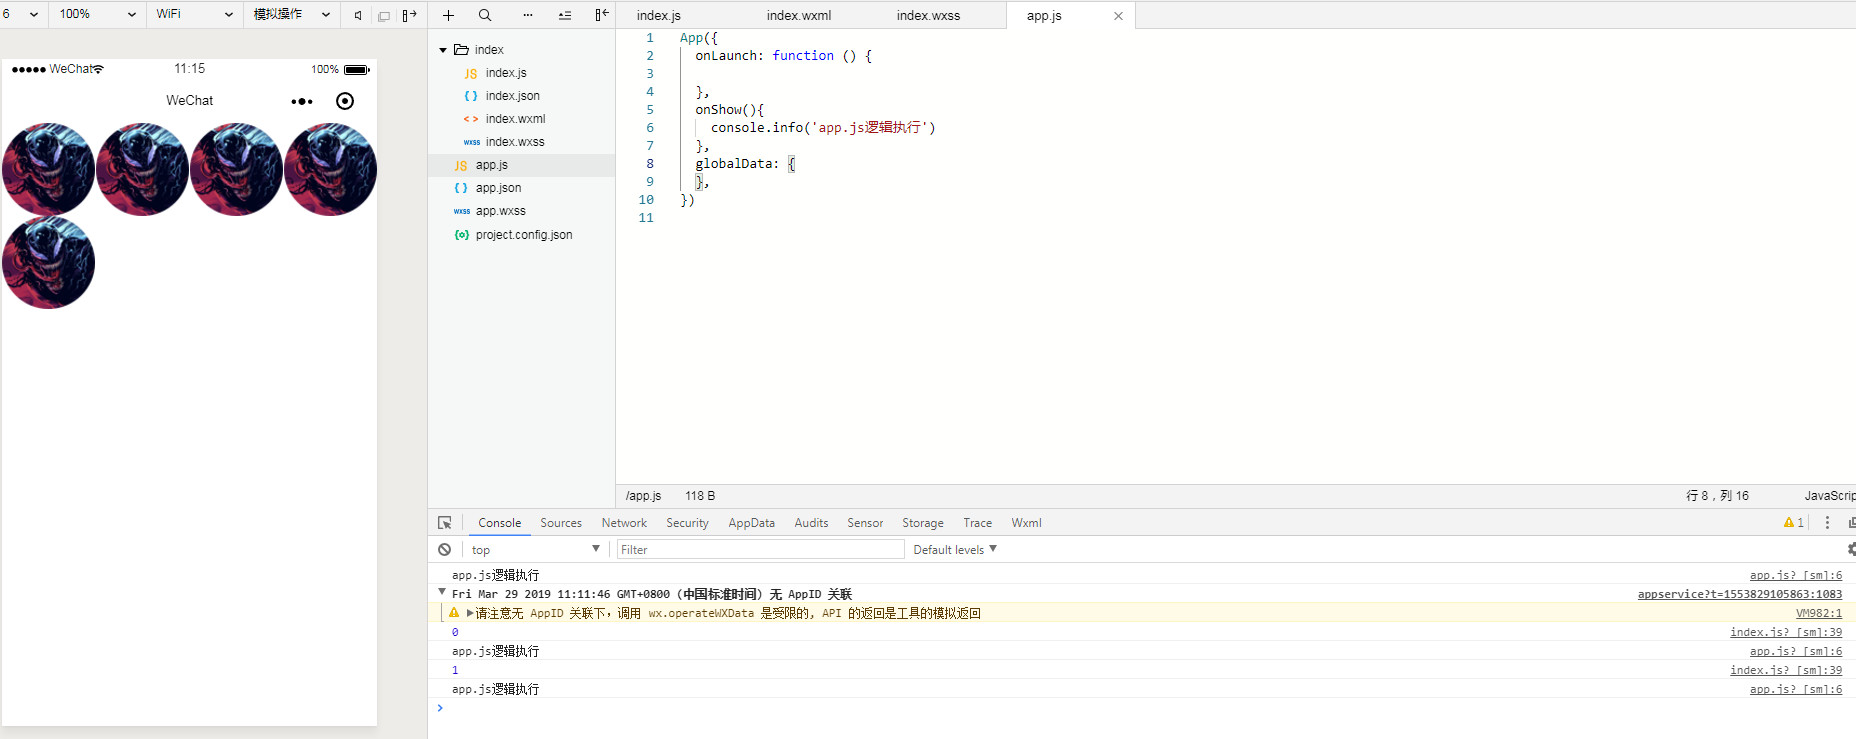1856x739 pixels.
Task: Open the Network devtools tab
Action: click(624, 522)
